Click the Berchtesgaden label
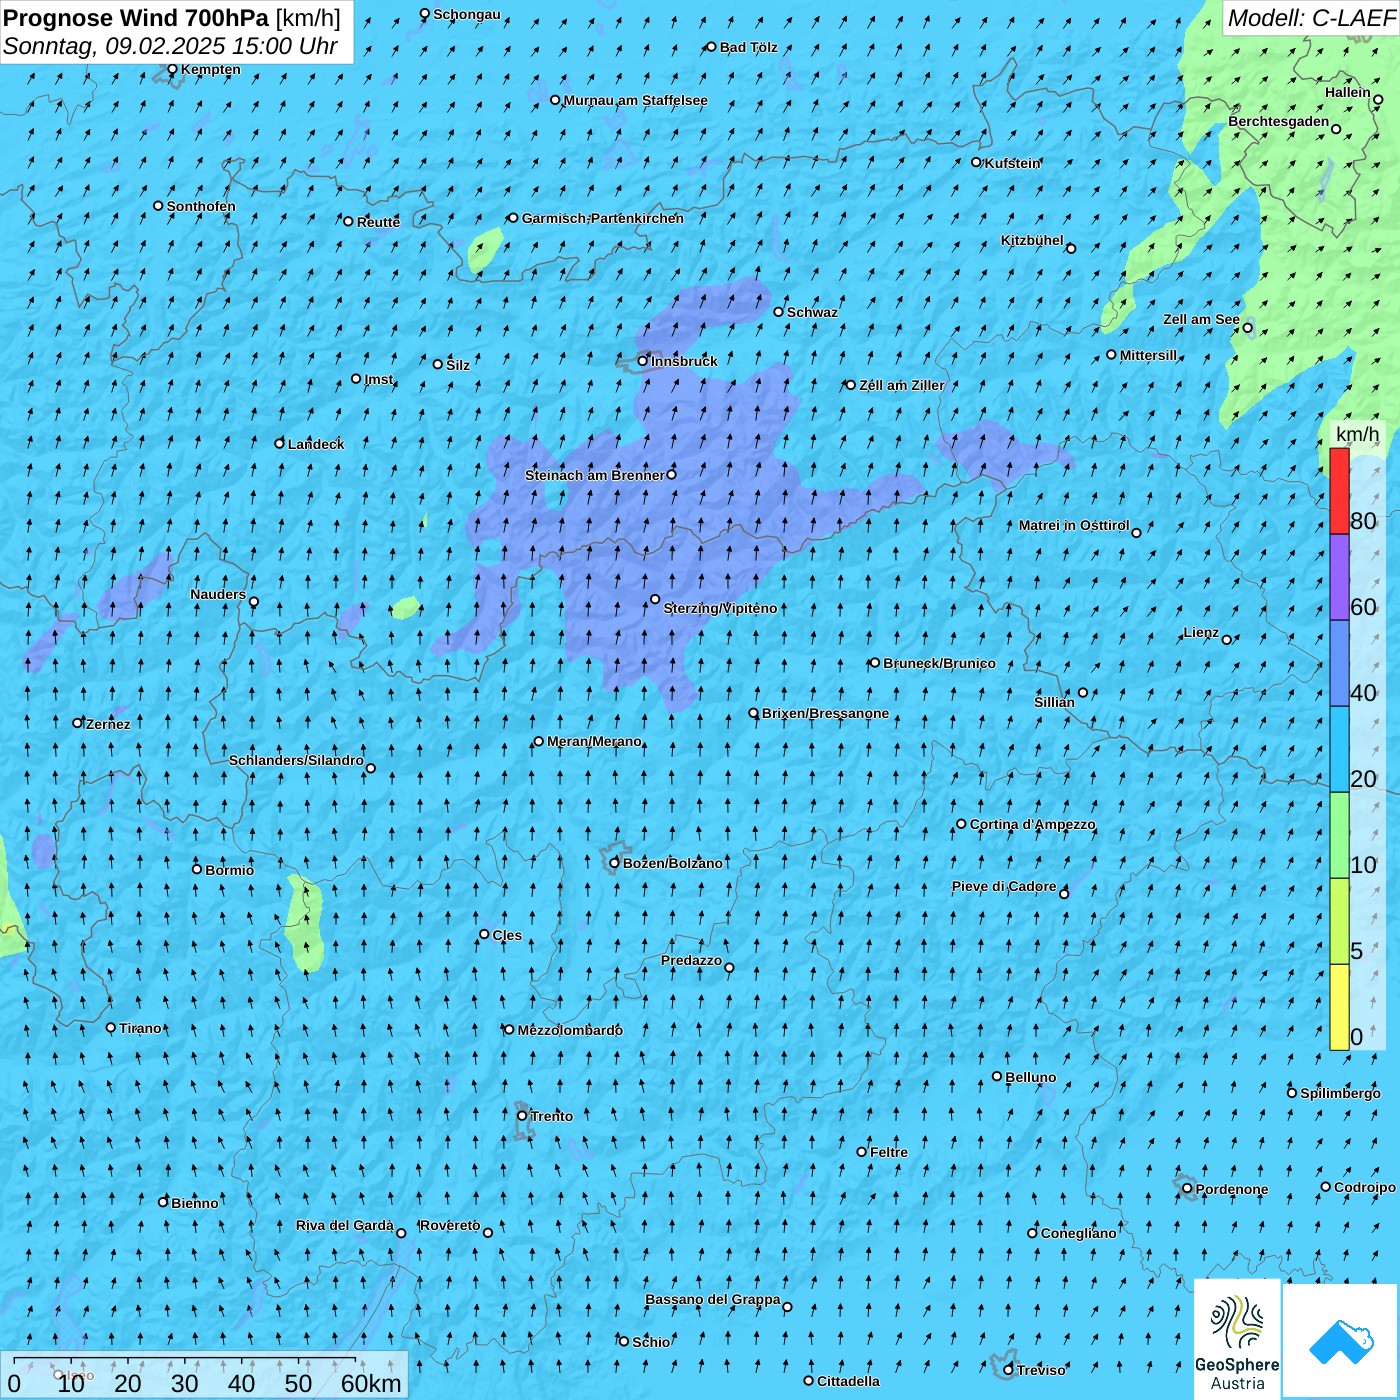The height and width of the screenshot is (1400, 1400). coord(1279,121)
